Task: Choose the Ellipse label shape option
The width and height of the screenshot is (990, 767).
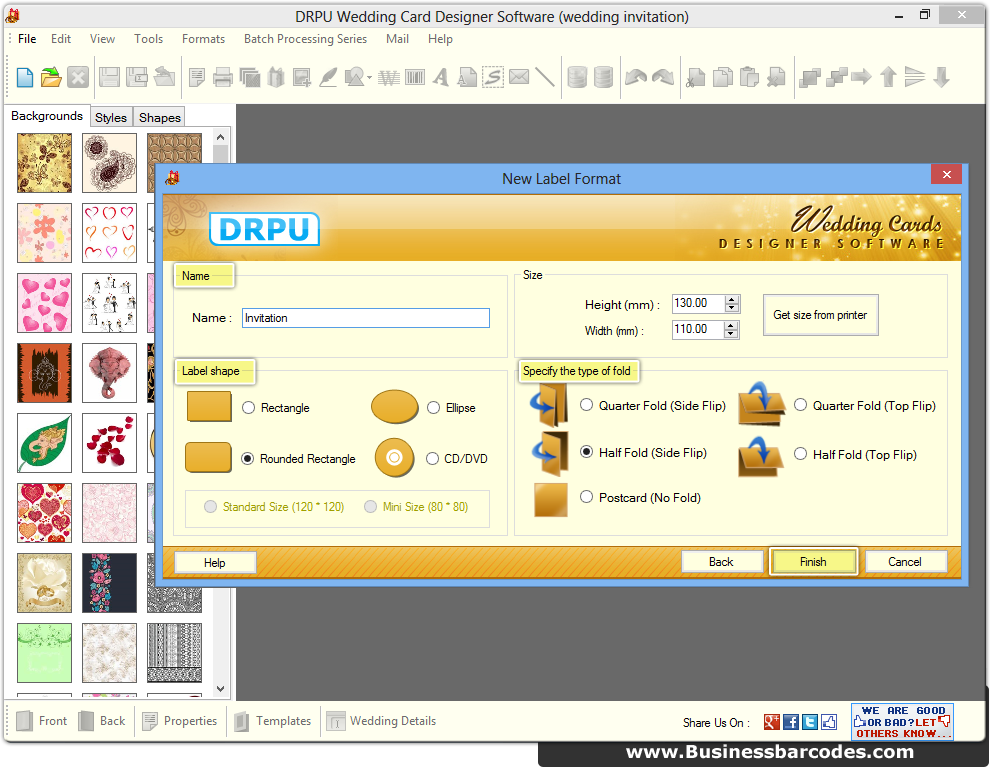Action: click(433, 408)
